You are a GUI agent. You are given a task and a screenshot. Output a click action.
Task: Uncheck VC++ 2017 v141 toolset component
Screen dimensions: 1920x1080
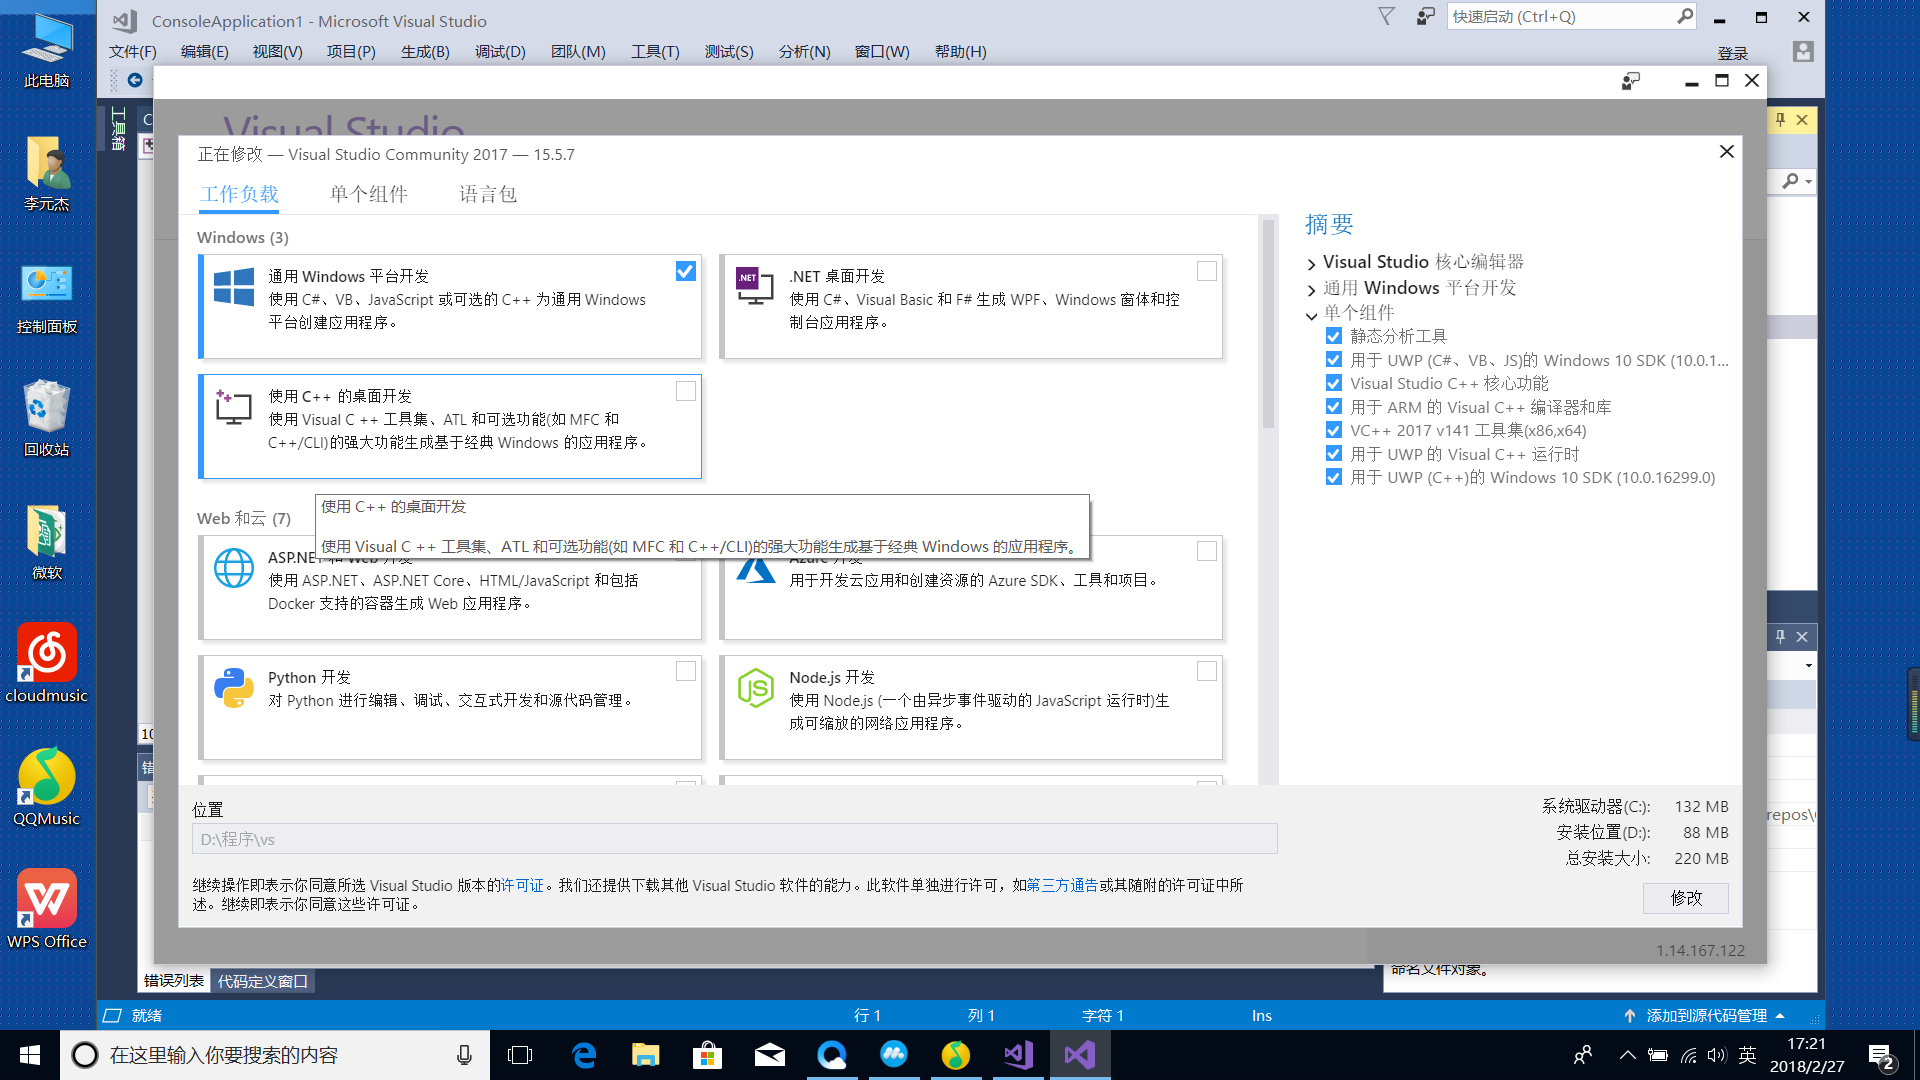(1333, 430)
